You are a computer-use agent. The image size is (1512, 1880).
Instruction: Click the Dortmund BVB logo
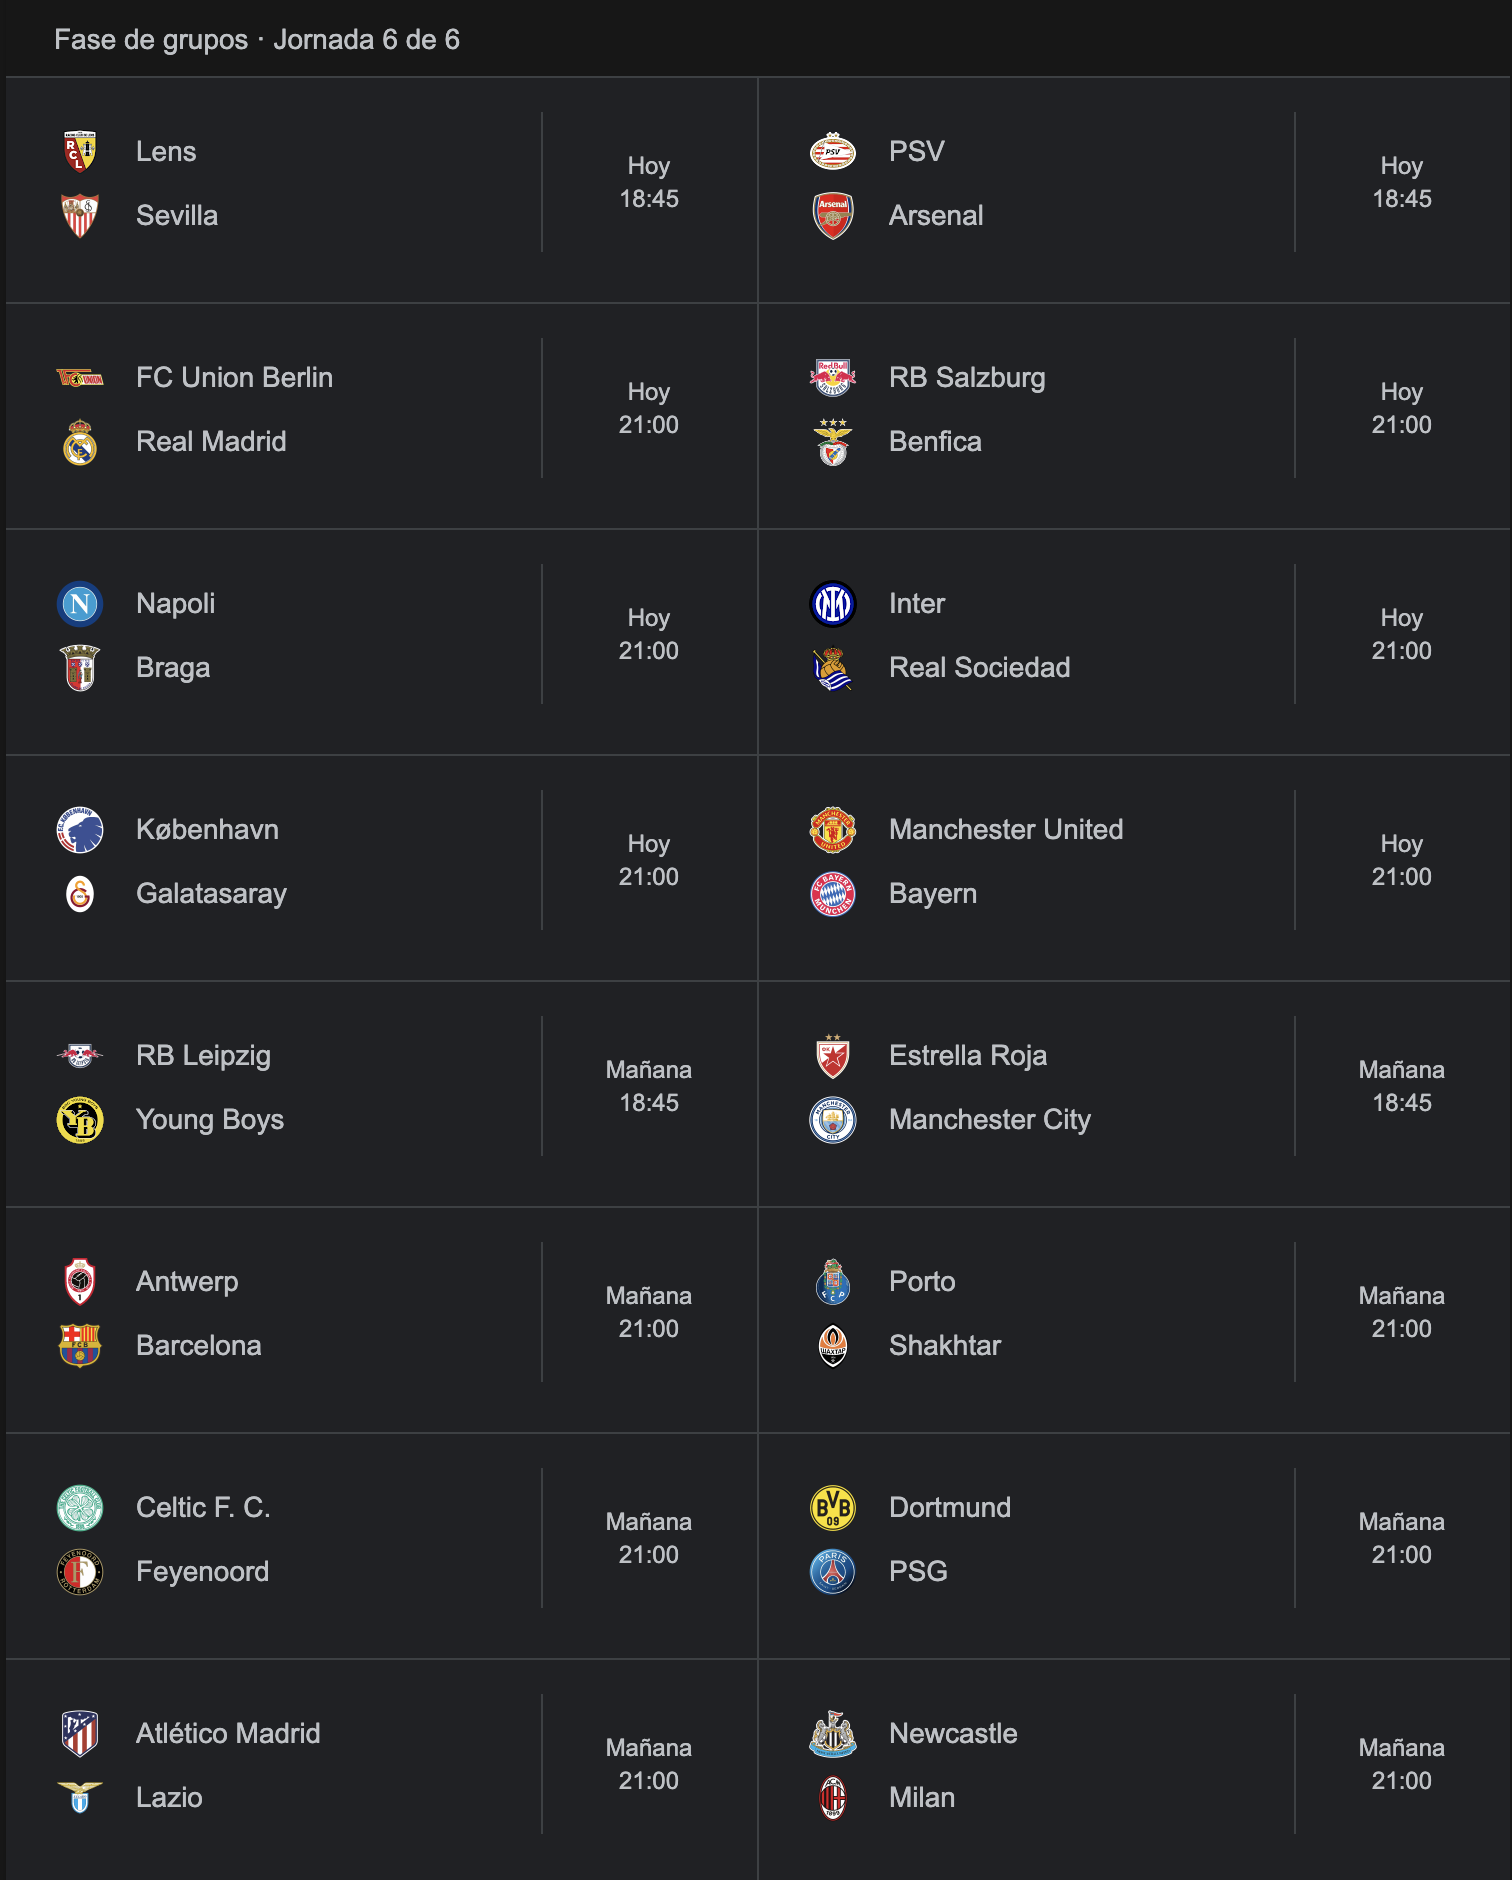[x=833, y=1508]
